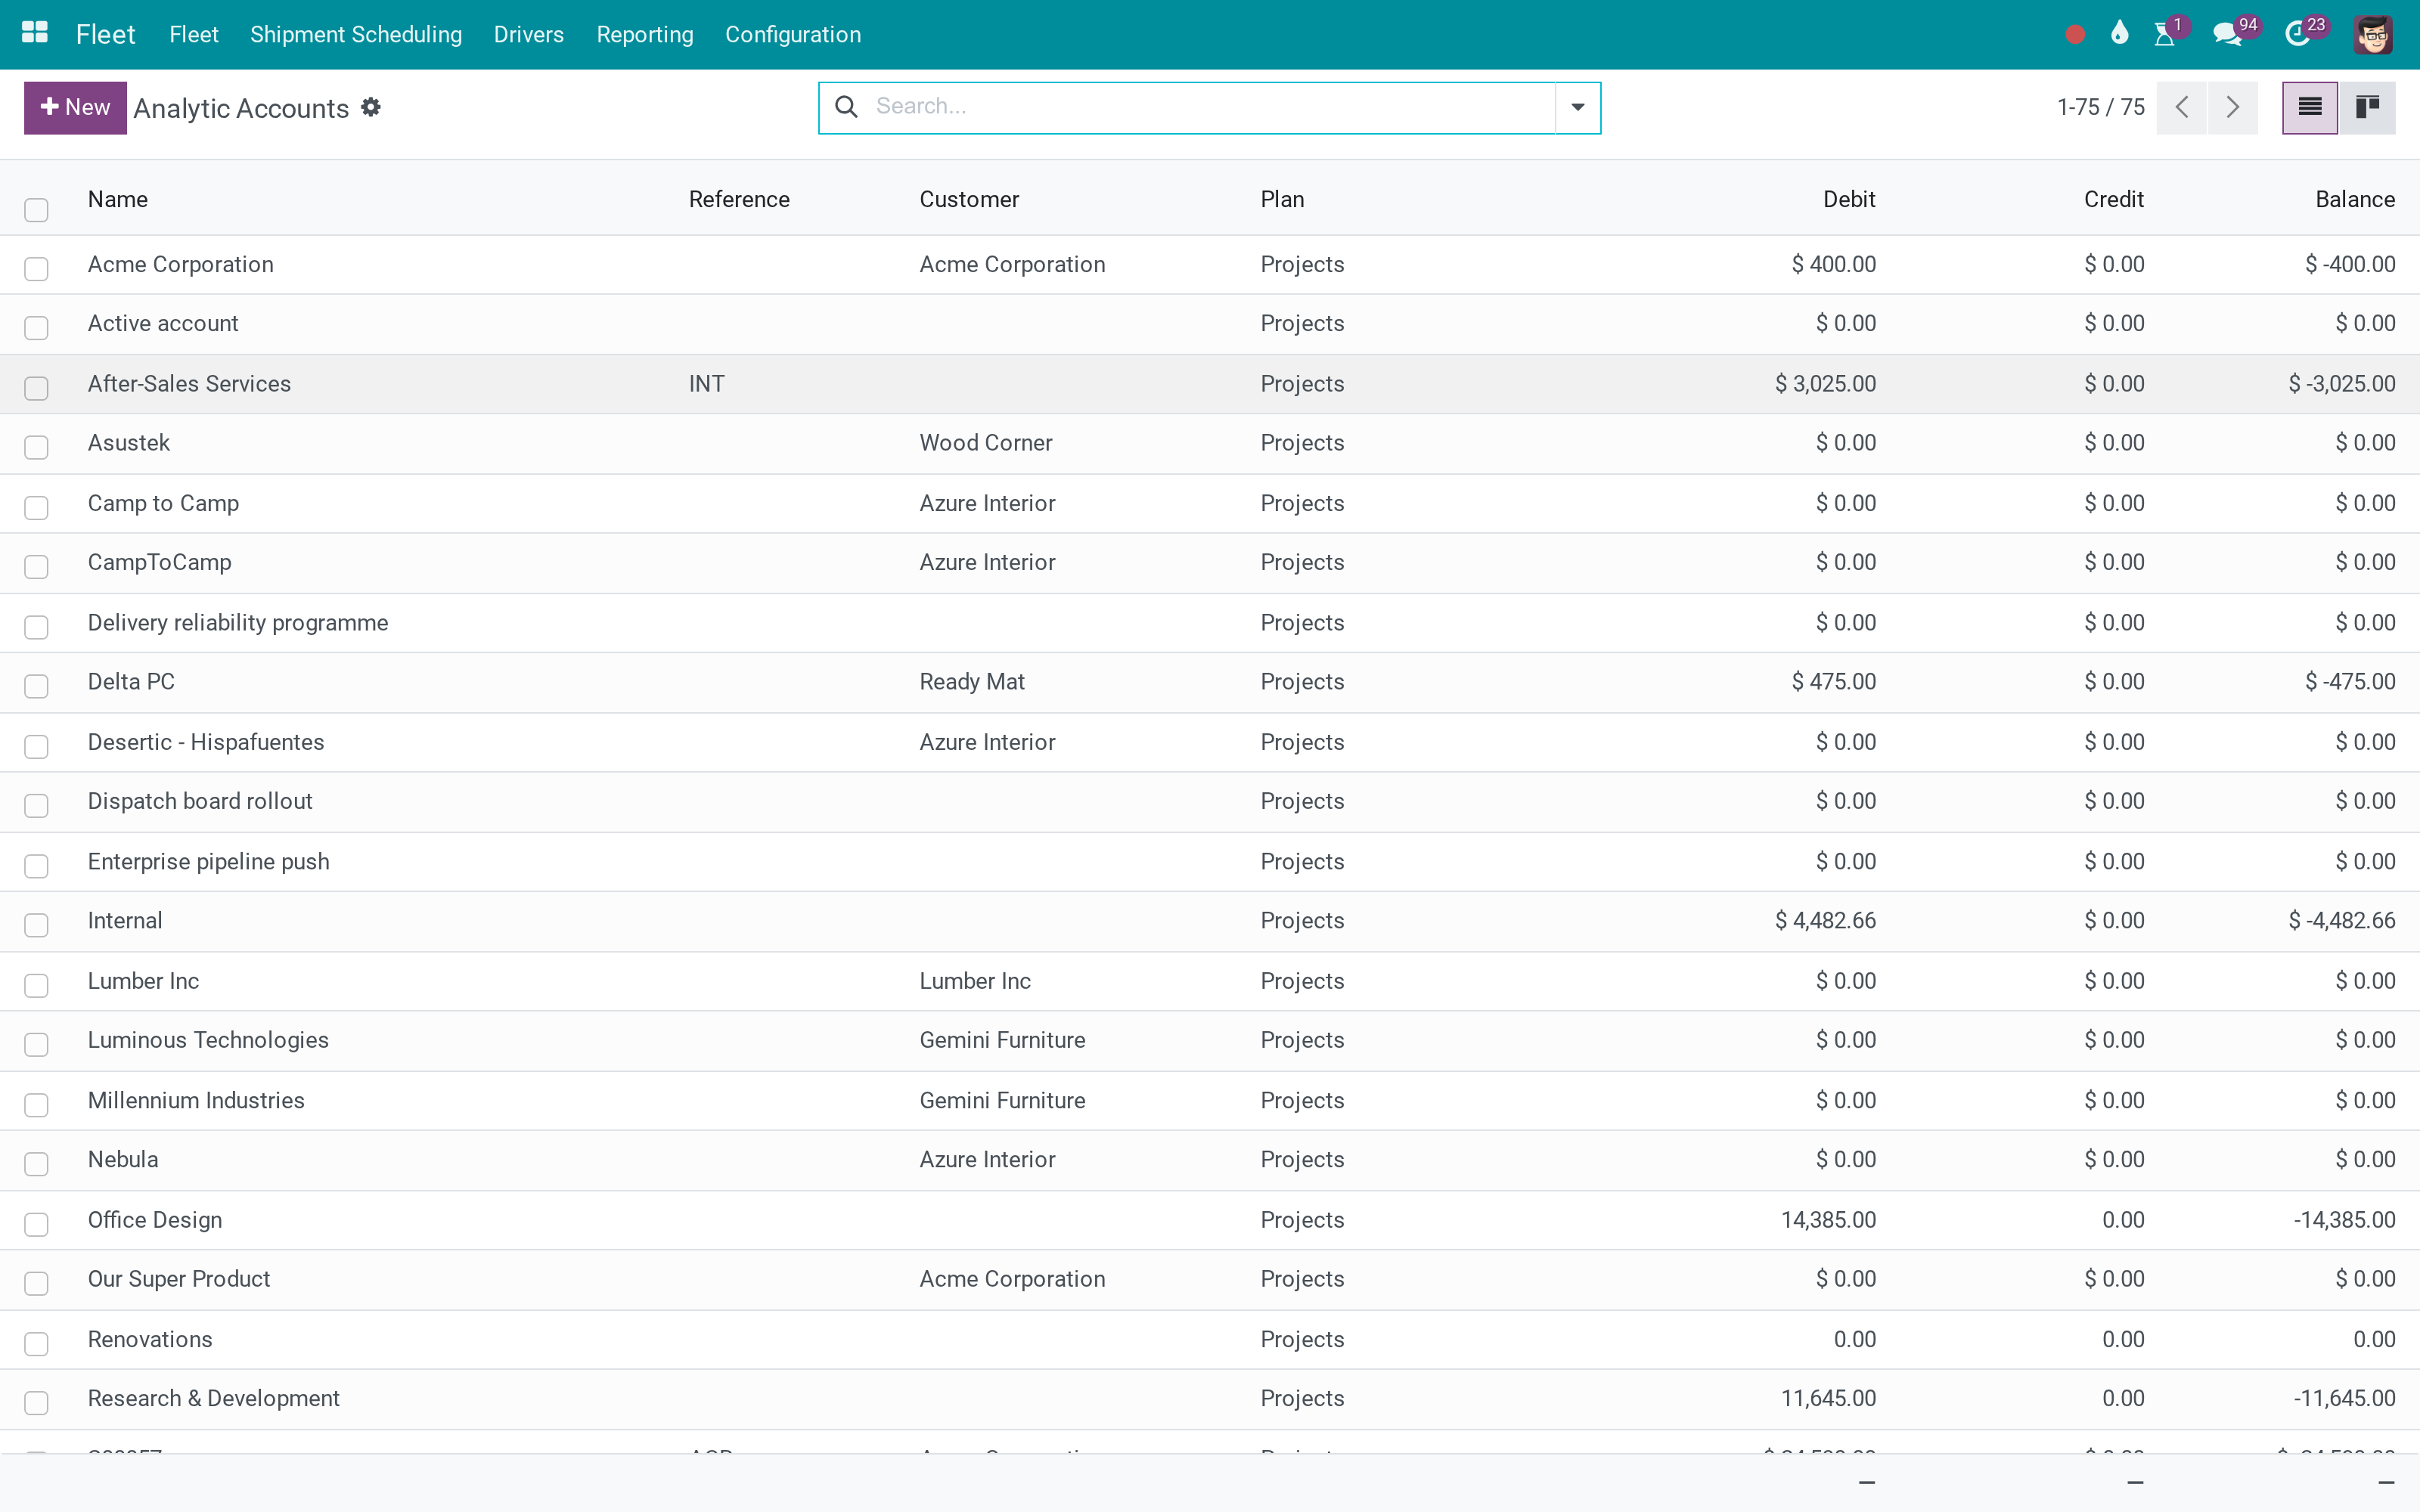The height and width of the screenshot is (1512, 2420).
Task: Switch to list view
Action: tap(2310, 107)
